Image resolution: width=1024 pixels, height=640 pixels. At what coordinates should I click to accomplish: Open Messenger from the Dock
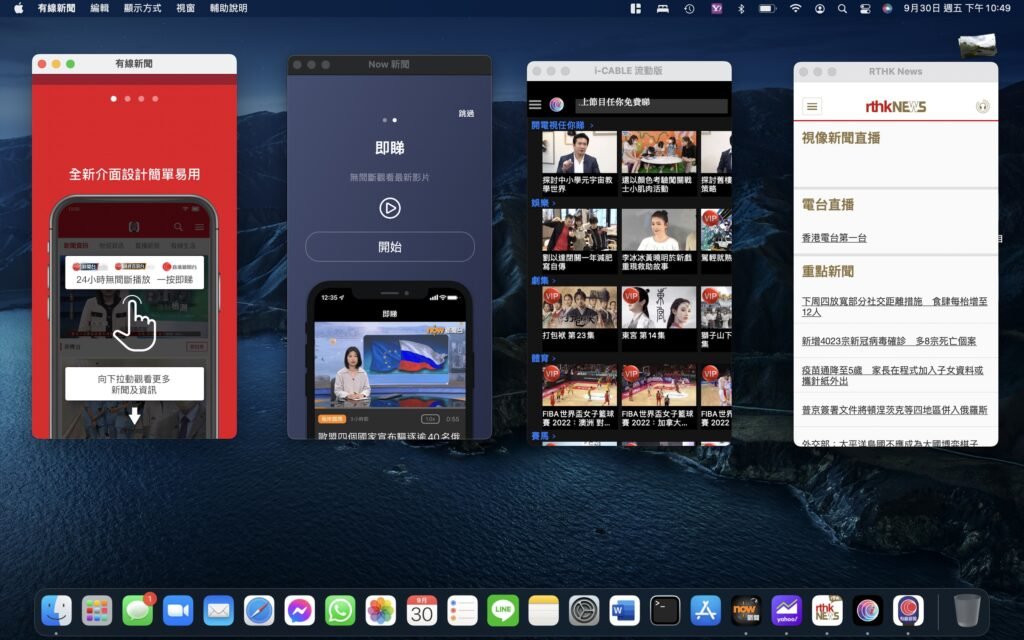[x=300, y=611]
